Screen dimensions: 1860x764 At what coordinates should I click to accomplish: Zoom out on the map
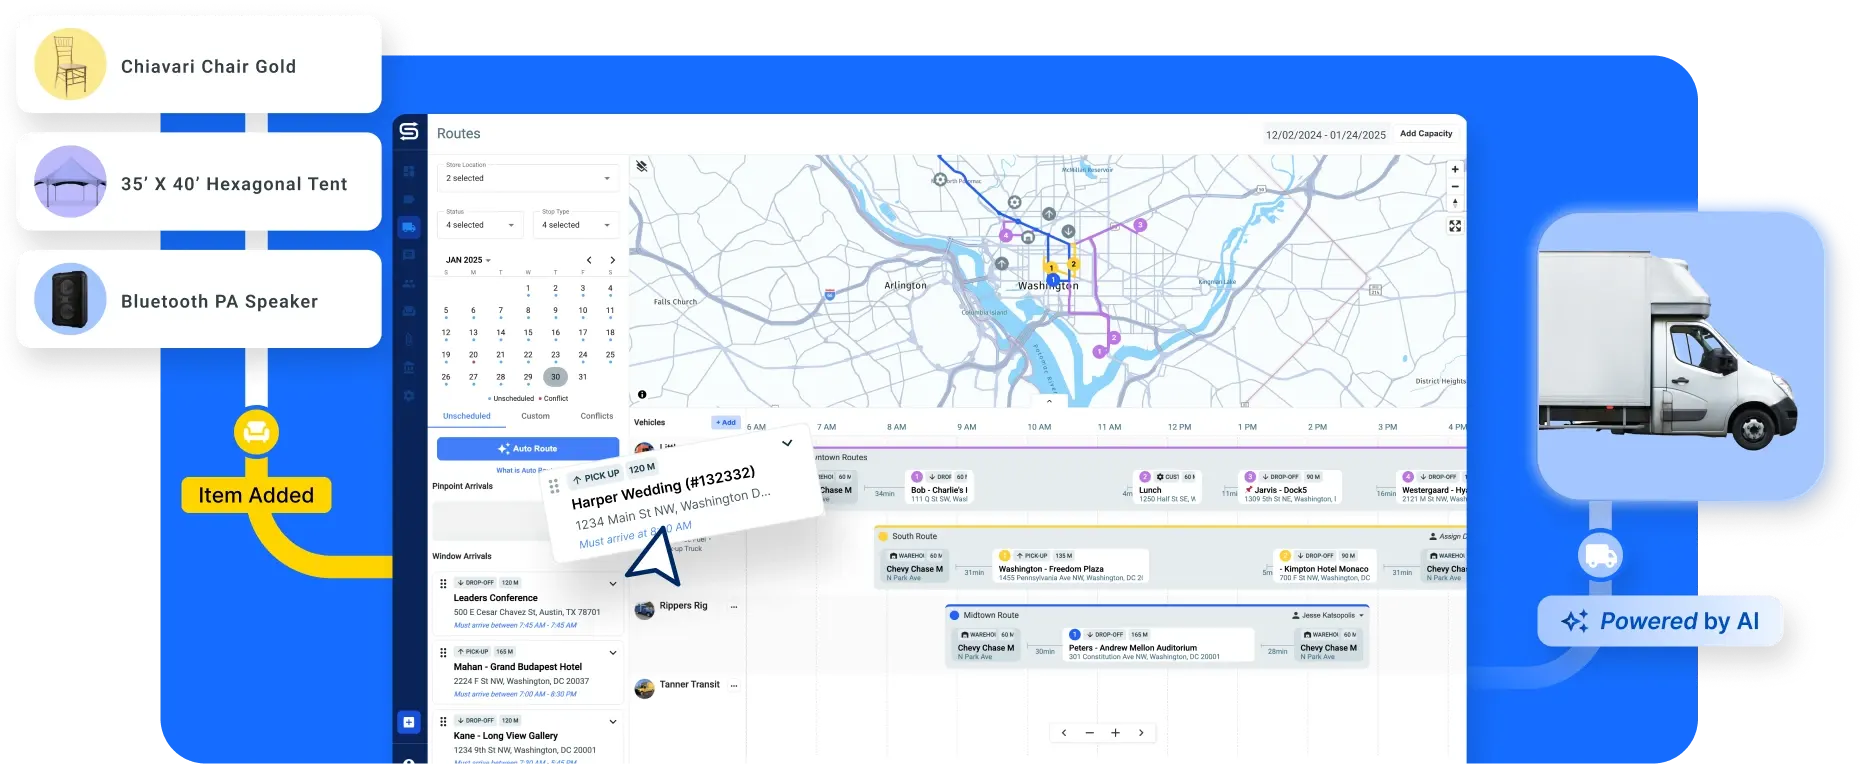pyautogui.click(x=1455, y=186)
